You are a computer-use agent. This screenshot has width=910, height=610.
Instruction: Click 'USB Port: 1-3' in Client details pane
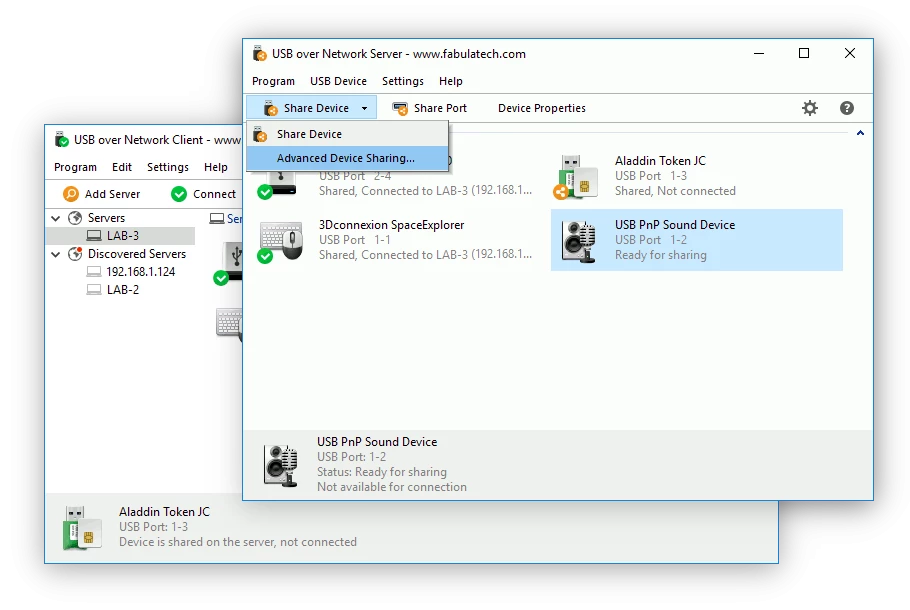pos(154,526)
